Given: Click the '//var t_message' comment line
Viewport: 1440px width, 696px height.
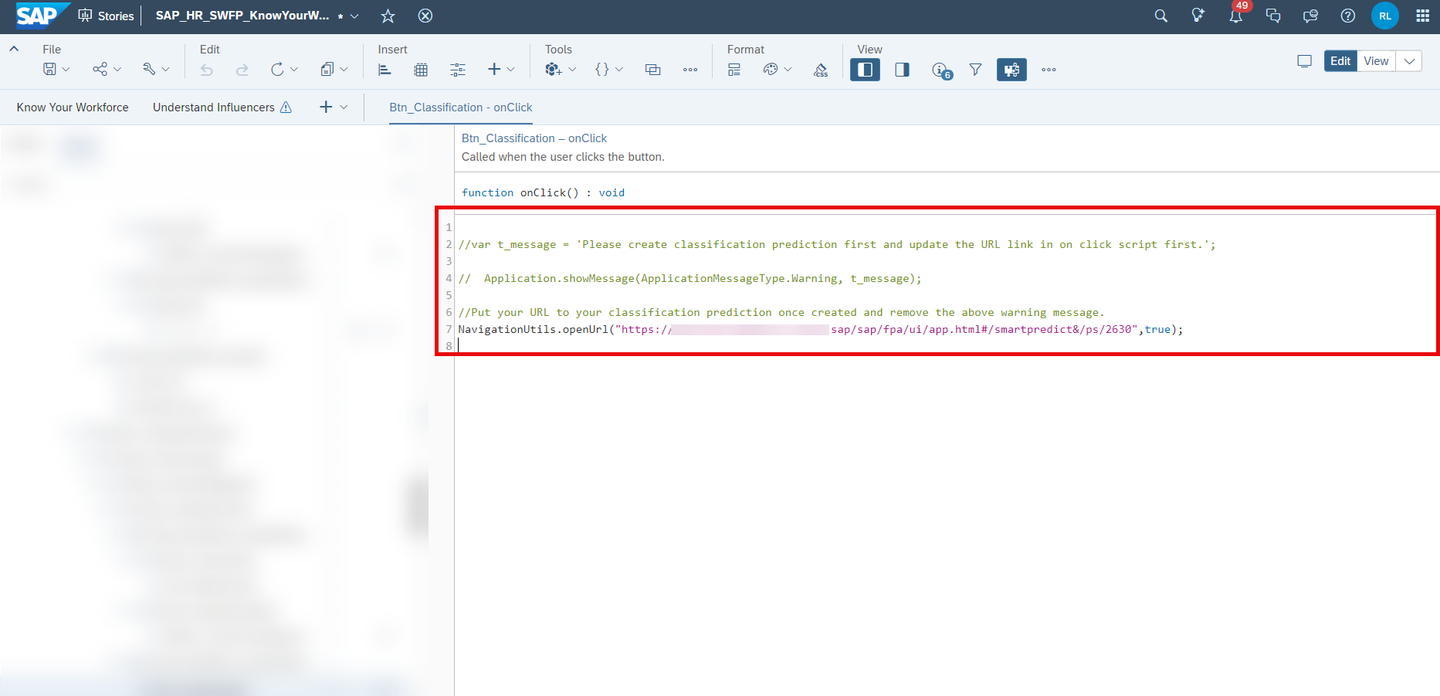Looking at the screenshot, I should (837, 244).
